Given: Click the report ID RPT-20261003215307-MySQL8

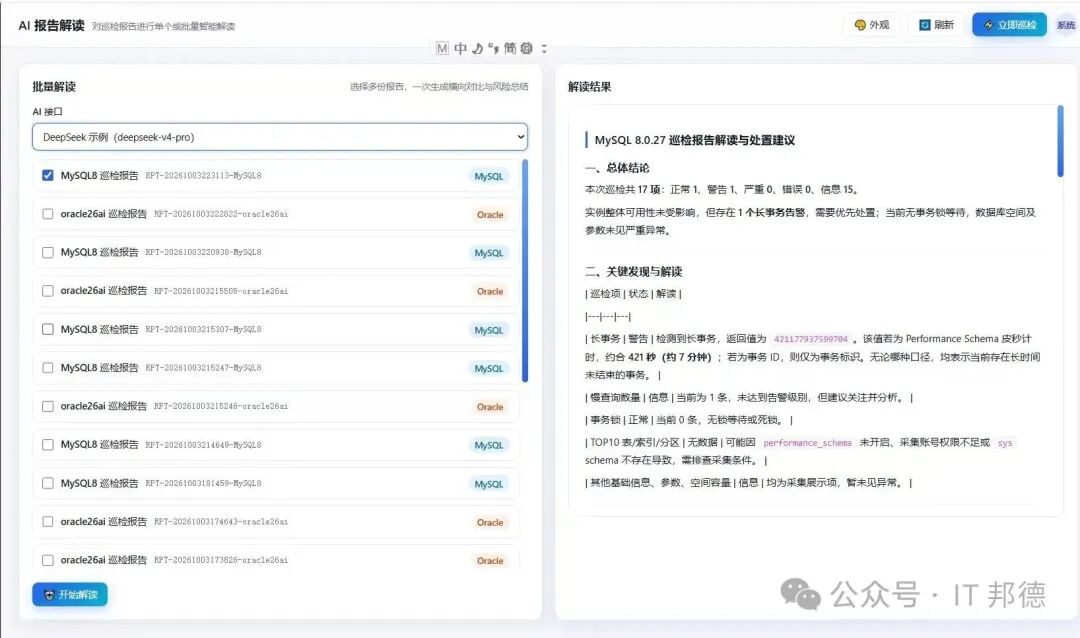Looking at the screenshot, I should pos(203,330).
